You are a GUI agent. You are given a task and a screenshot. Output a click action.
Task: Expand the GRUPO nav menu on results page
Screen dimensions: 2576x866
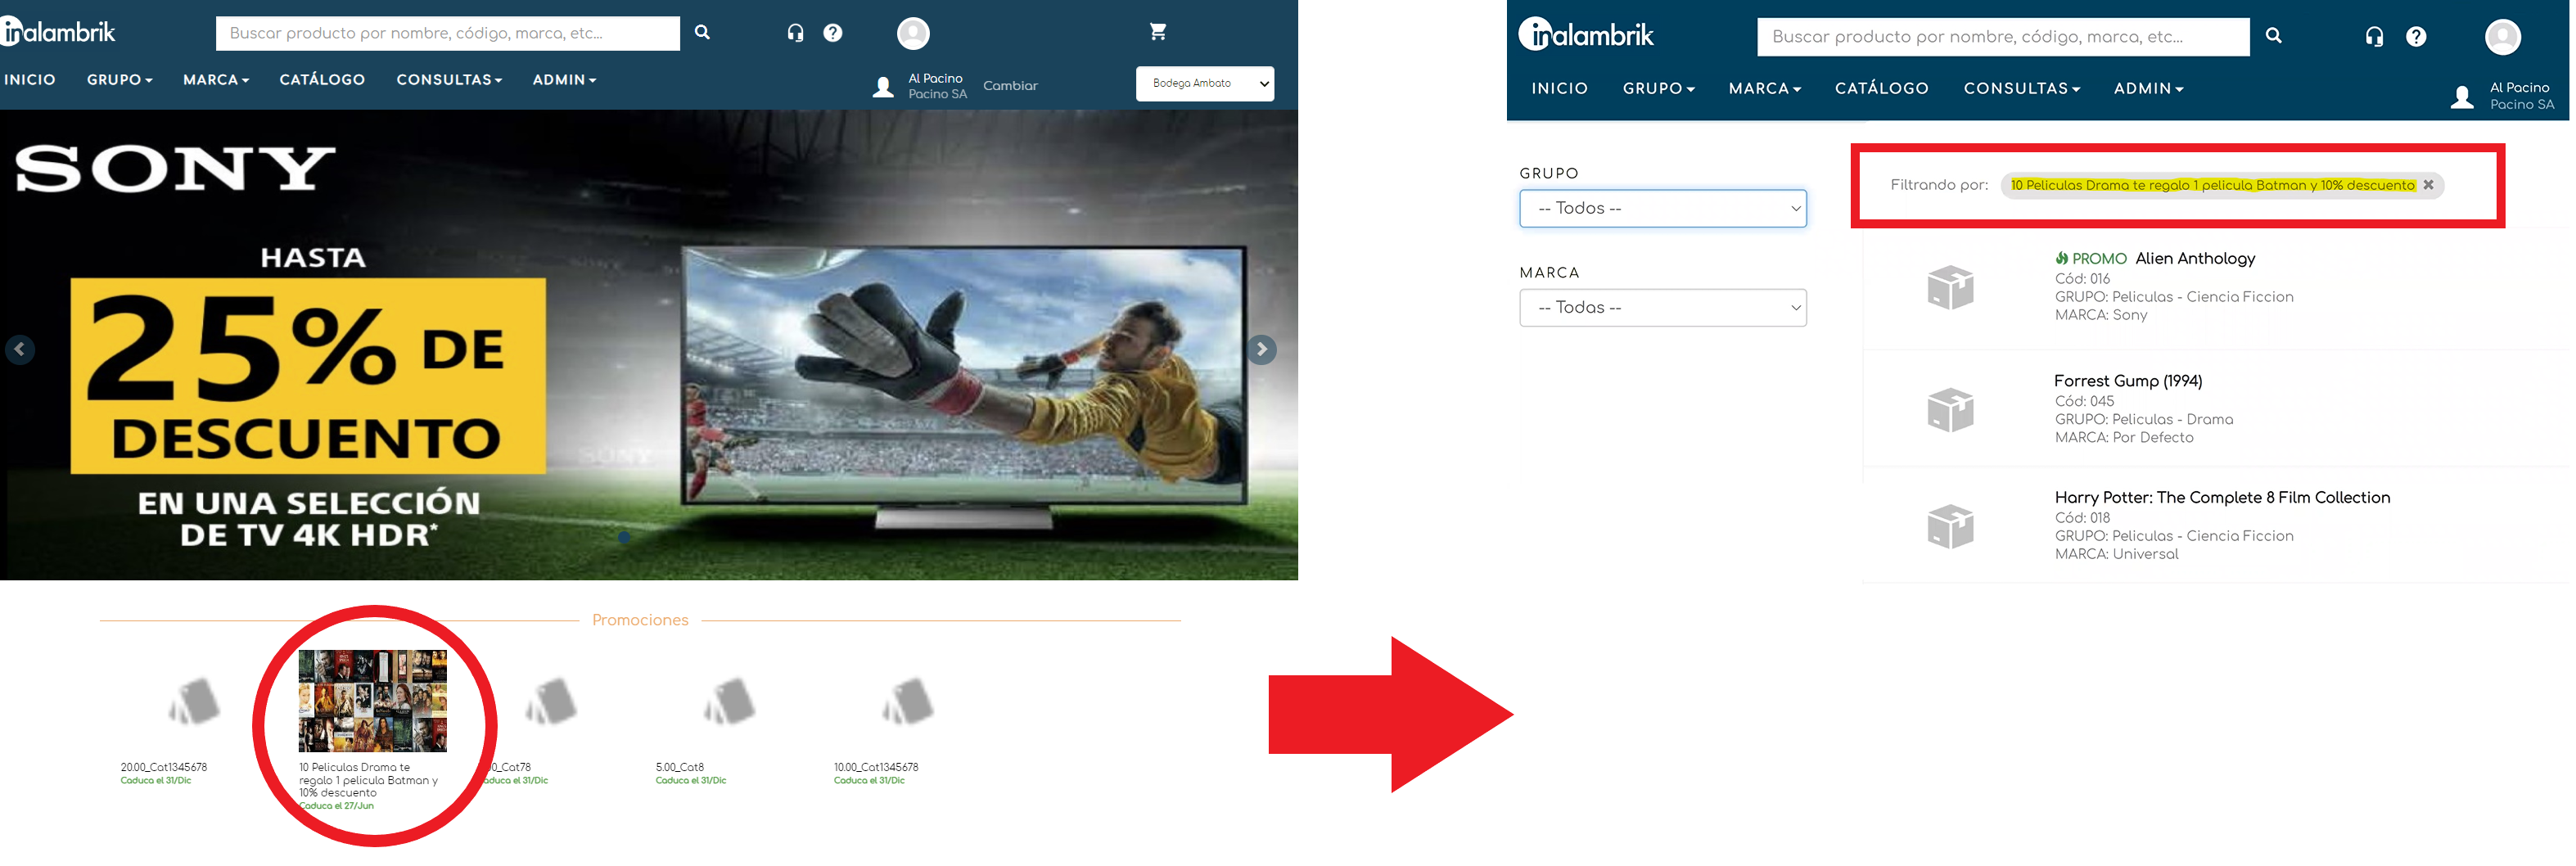1658,89
